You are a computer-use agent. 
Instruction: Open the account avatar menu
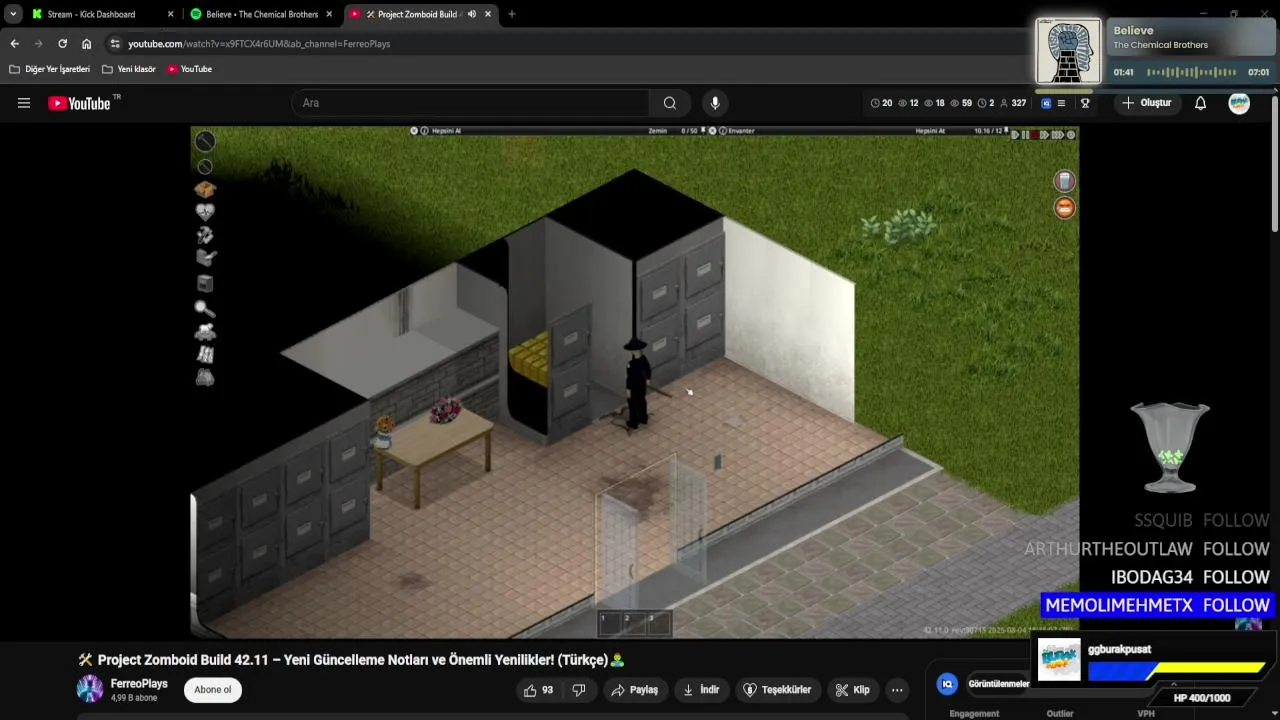tap(1239, 103)
